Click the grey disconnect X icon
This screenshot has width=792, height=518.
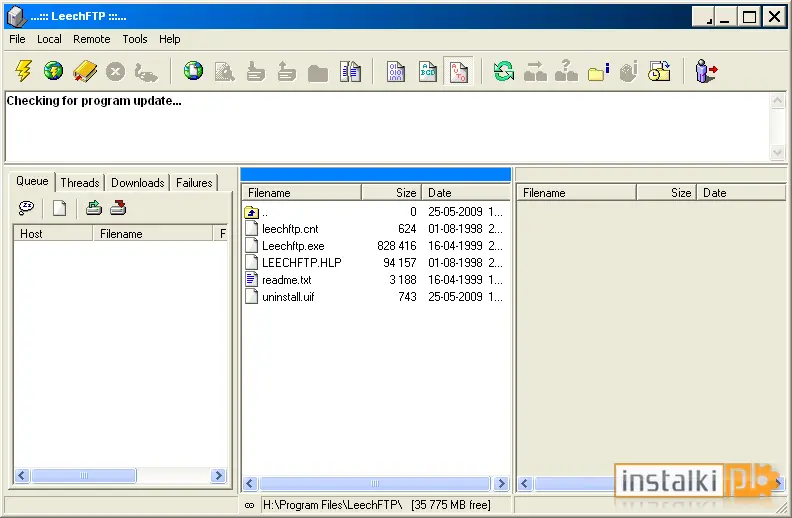[x=116, y=71]
